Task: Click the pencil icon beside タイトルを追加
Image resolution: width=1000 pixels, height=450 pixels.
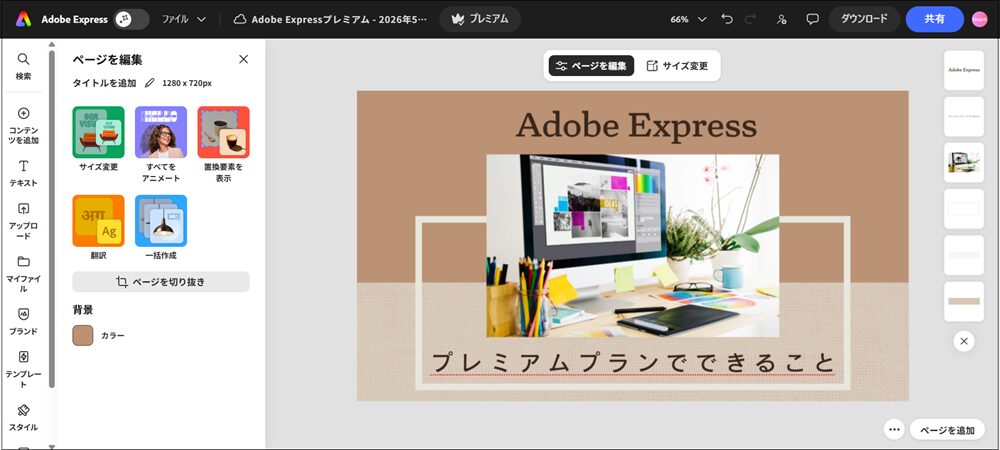Action: (x=149, y=83)
